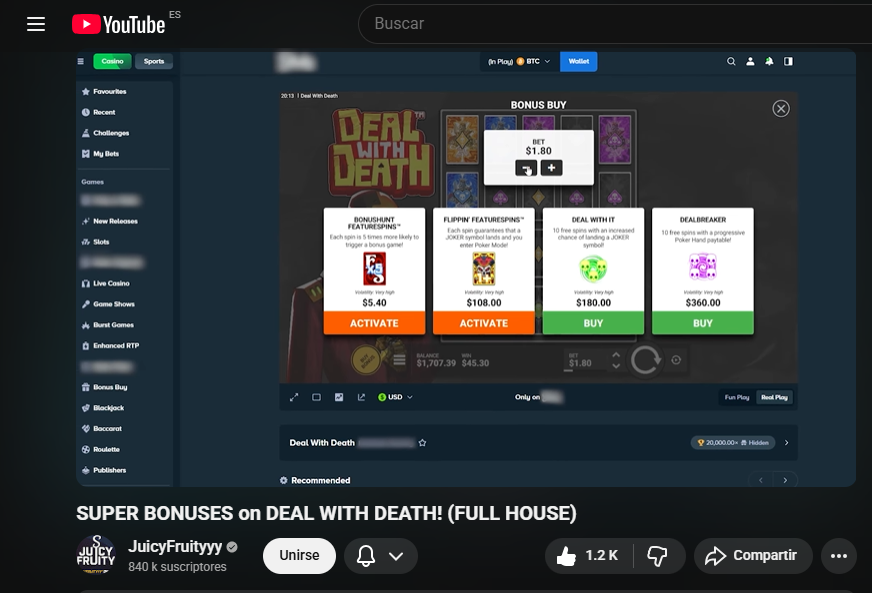Go to the YouTube home logo
The width and height of the screenshot is (872, 593).
118,24
